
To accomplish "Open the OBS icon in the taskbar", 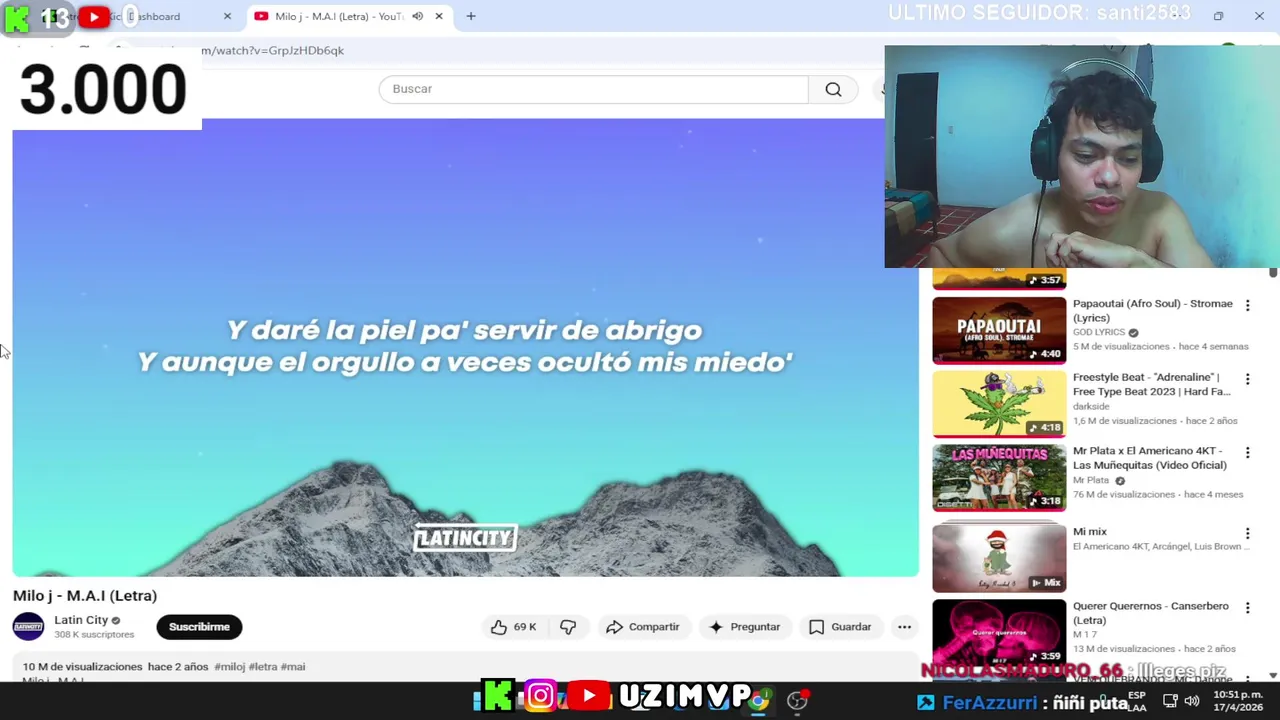I will 797,701.
